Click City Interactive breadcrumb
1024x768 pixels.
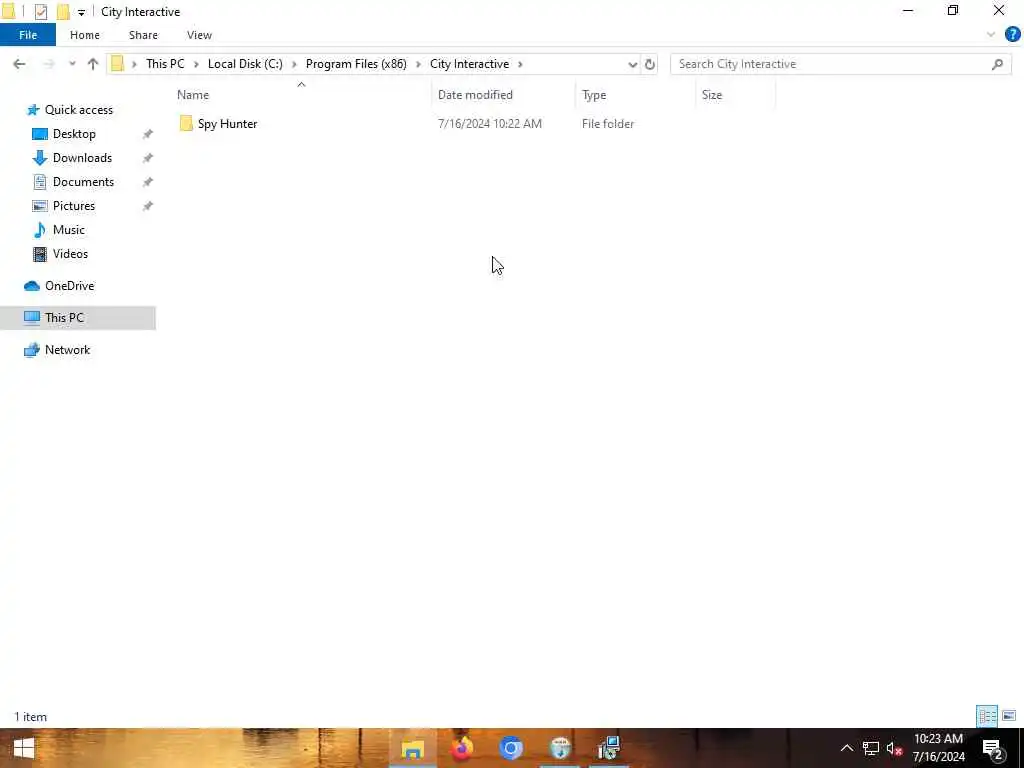(x=469, y=64)
